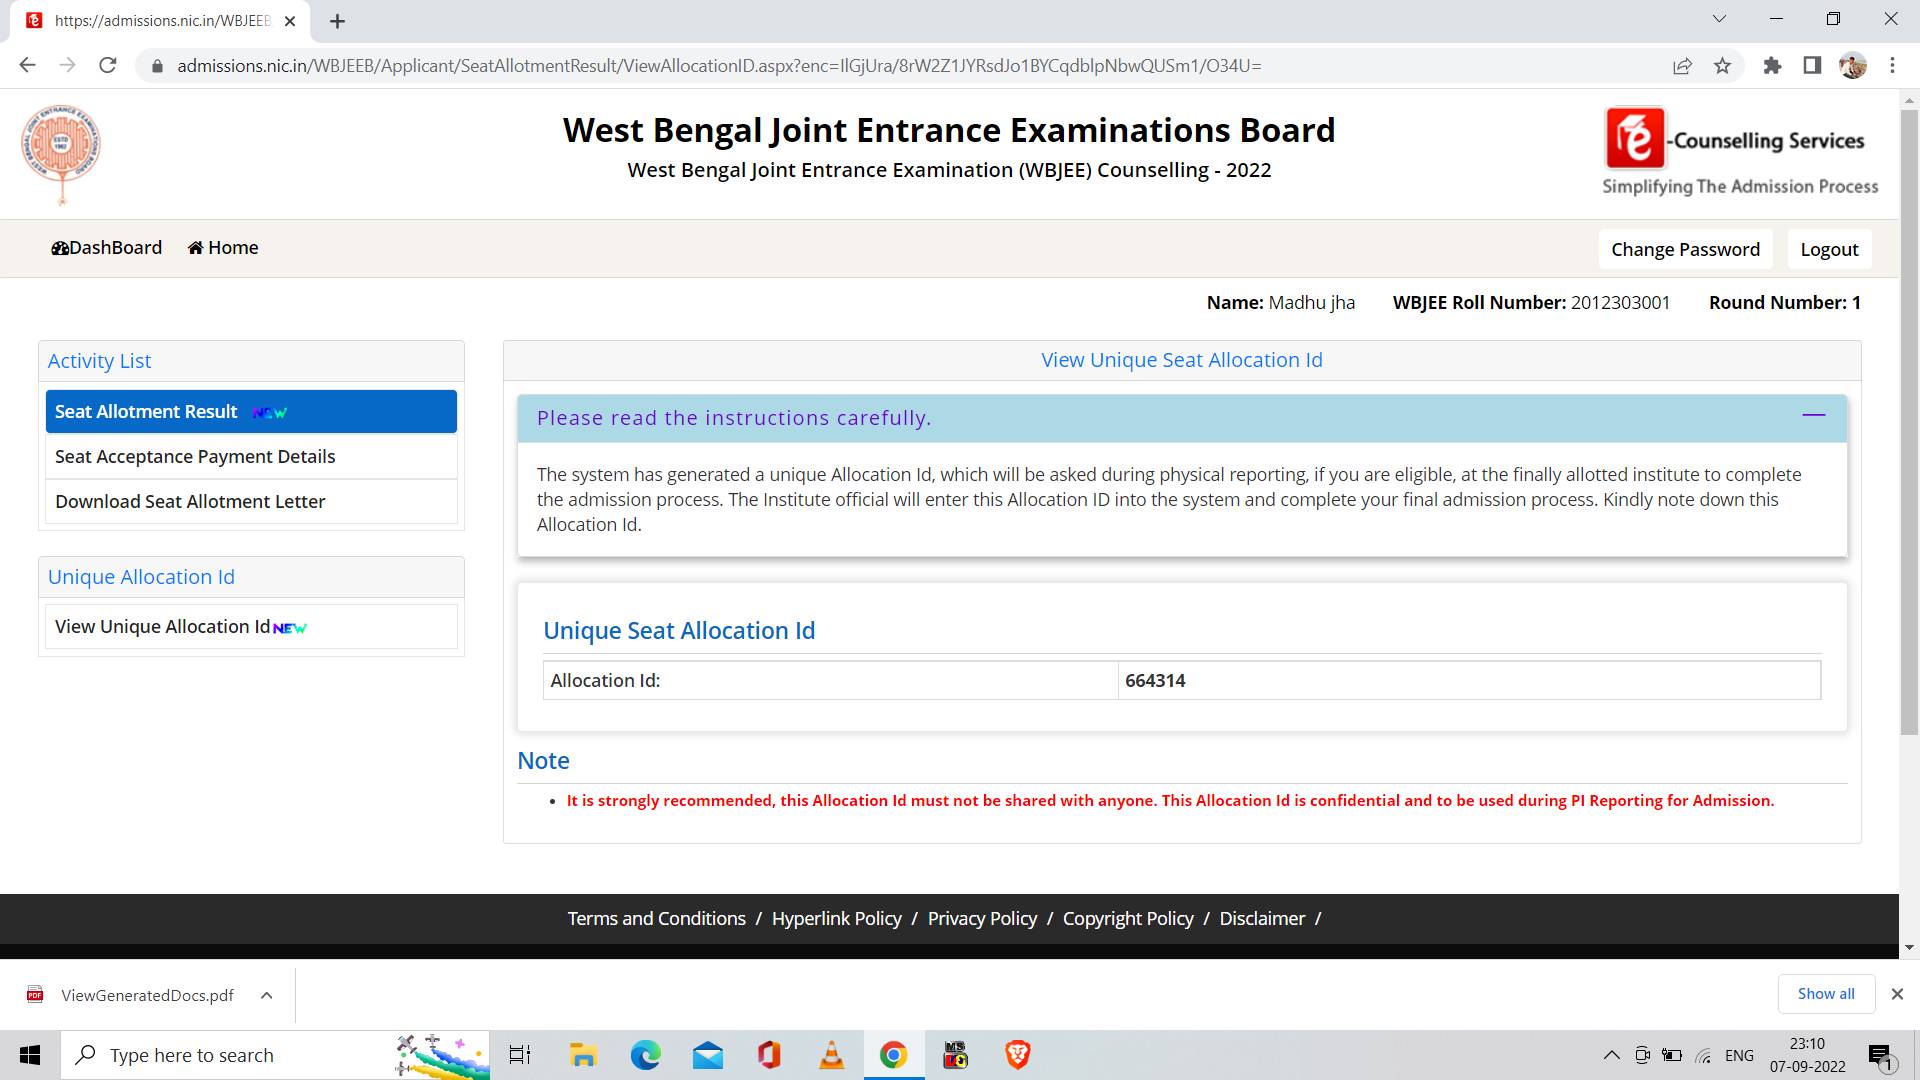The height and width of the screenshot is (1080, 1920).
Task: Open the Chrome profile avatar
Action: pos(1853,66)
